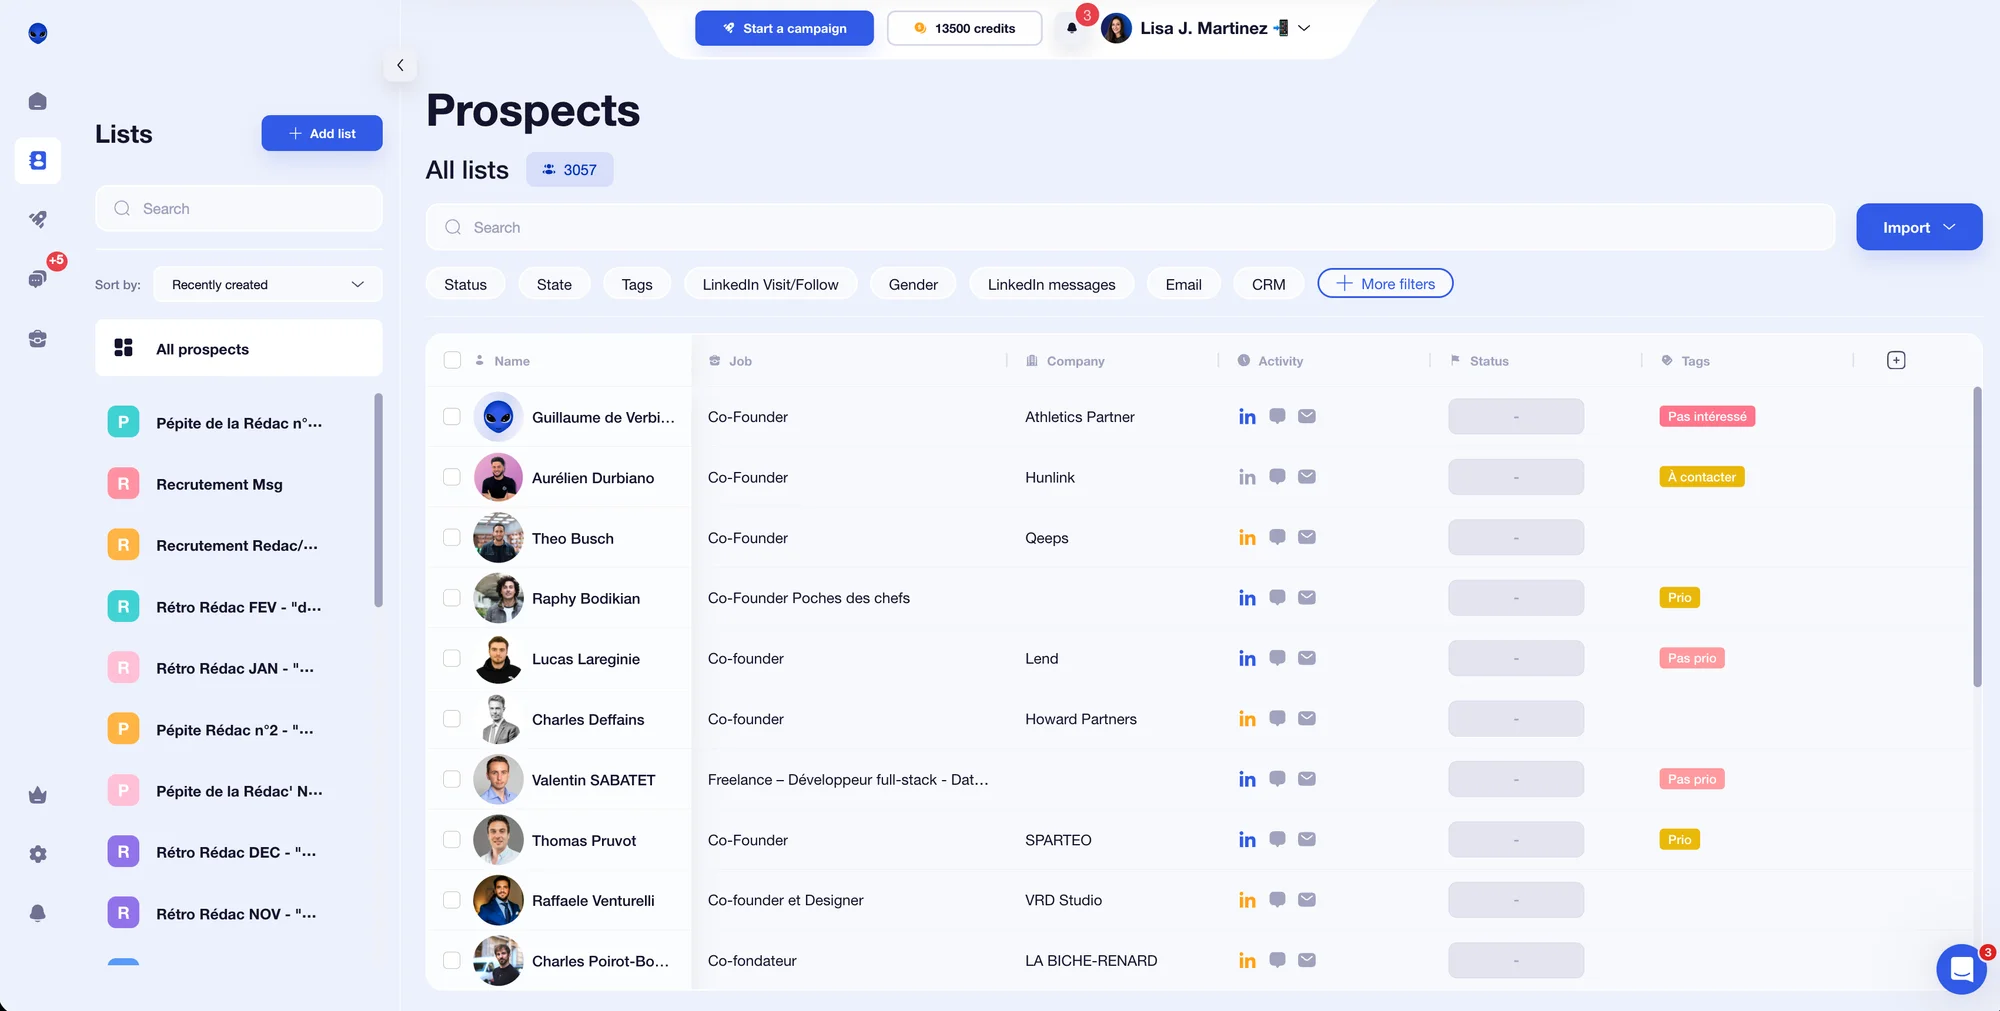Click the Pas intéressé tag label
The image size is (2000, 1011).
tap(1707, 416)
